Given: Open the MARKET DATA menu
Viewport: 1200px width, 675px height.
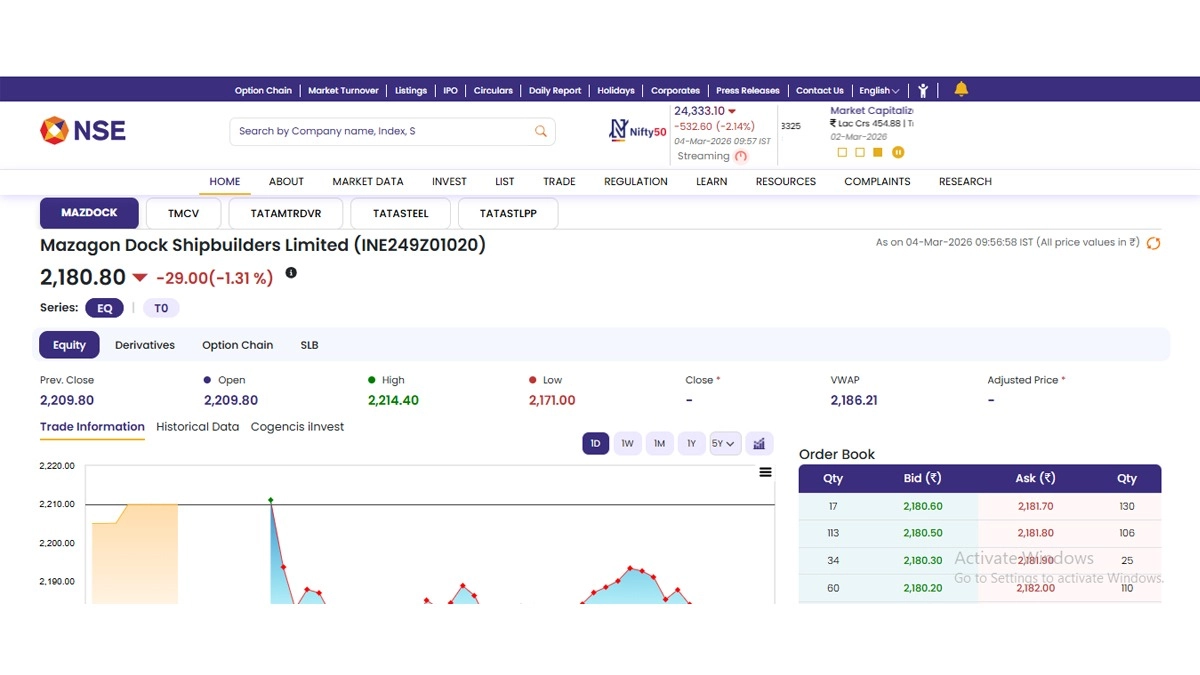Looking at the screenshot, I should pos(368,181).
